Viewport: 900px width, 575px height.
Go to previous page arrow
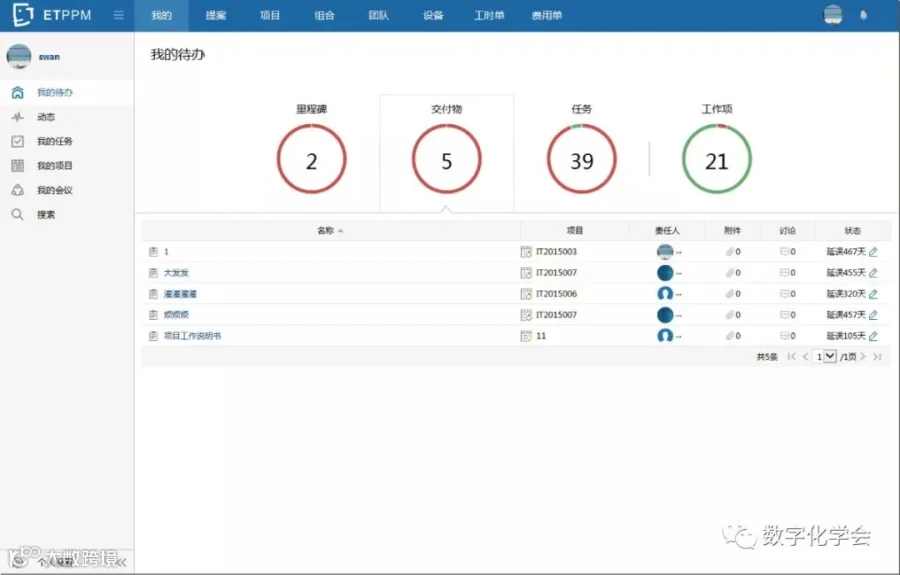pos(805,356)
